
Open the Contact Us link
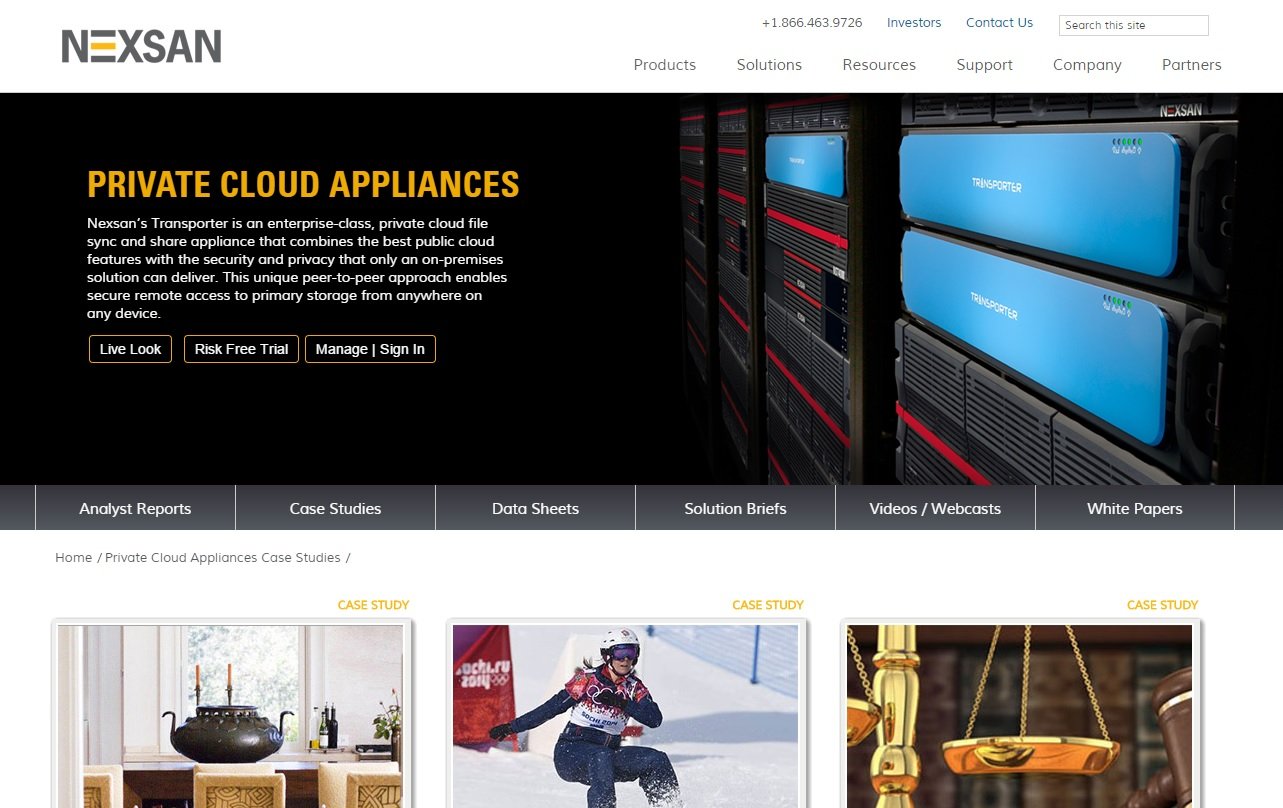[x=999, y=23]
